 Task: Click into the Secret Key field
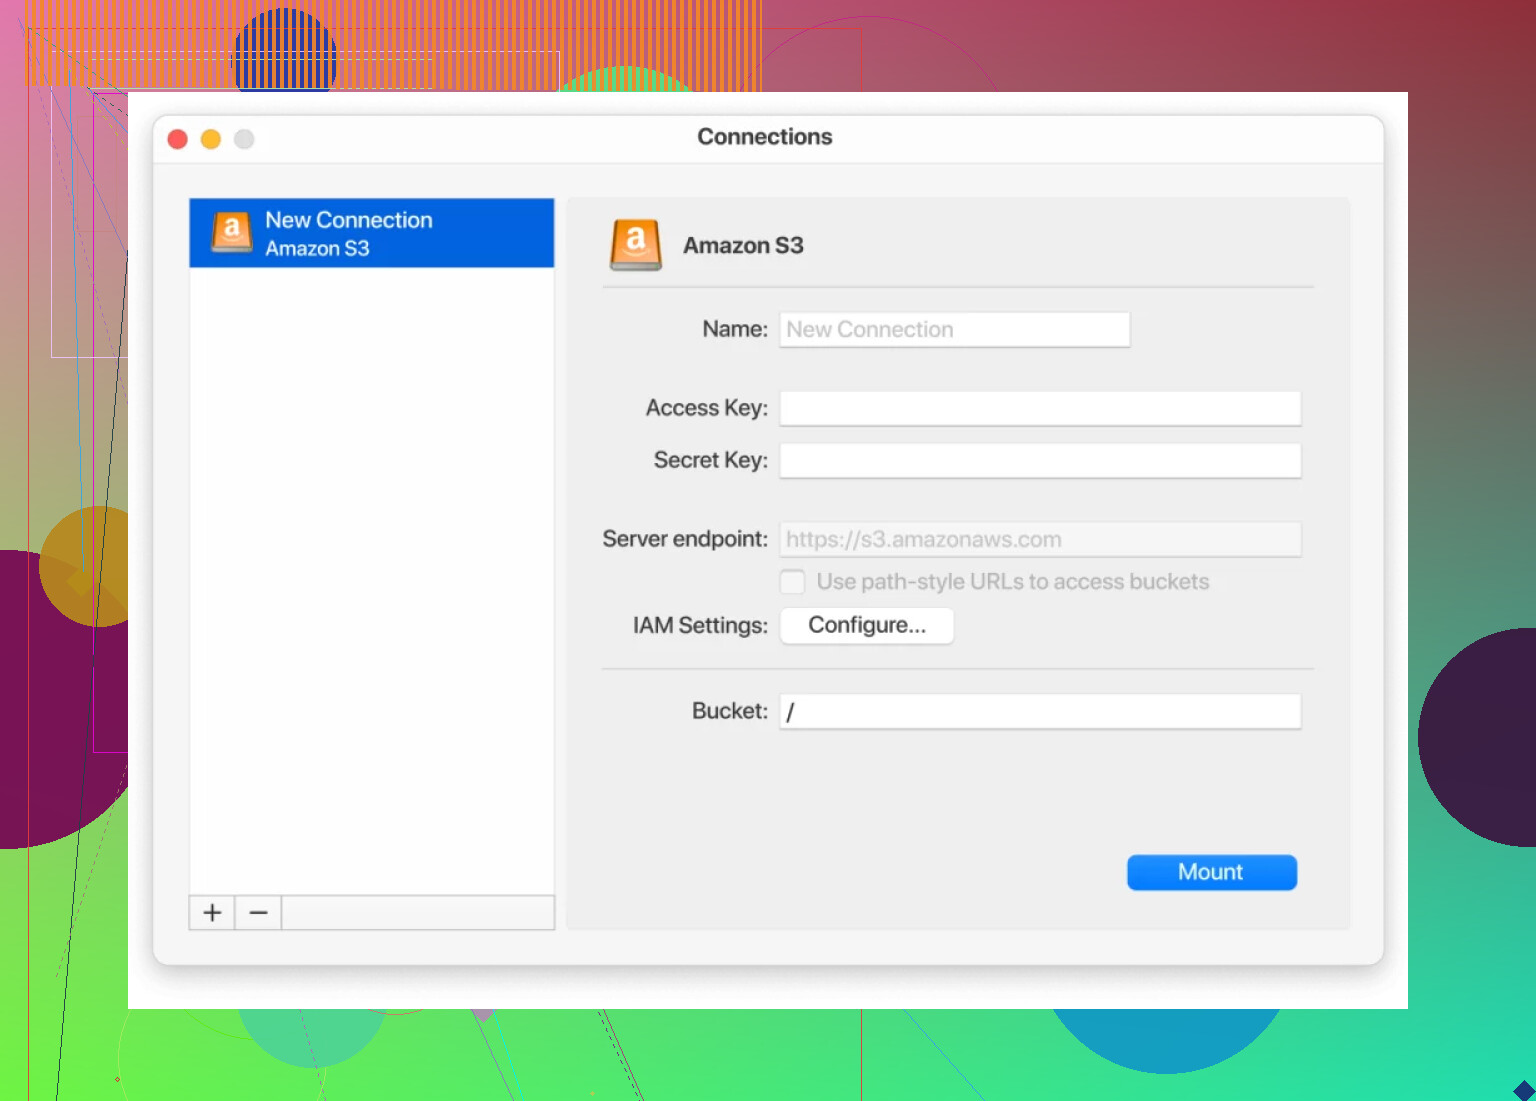click(x=1040, y=461)
